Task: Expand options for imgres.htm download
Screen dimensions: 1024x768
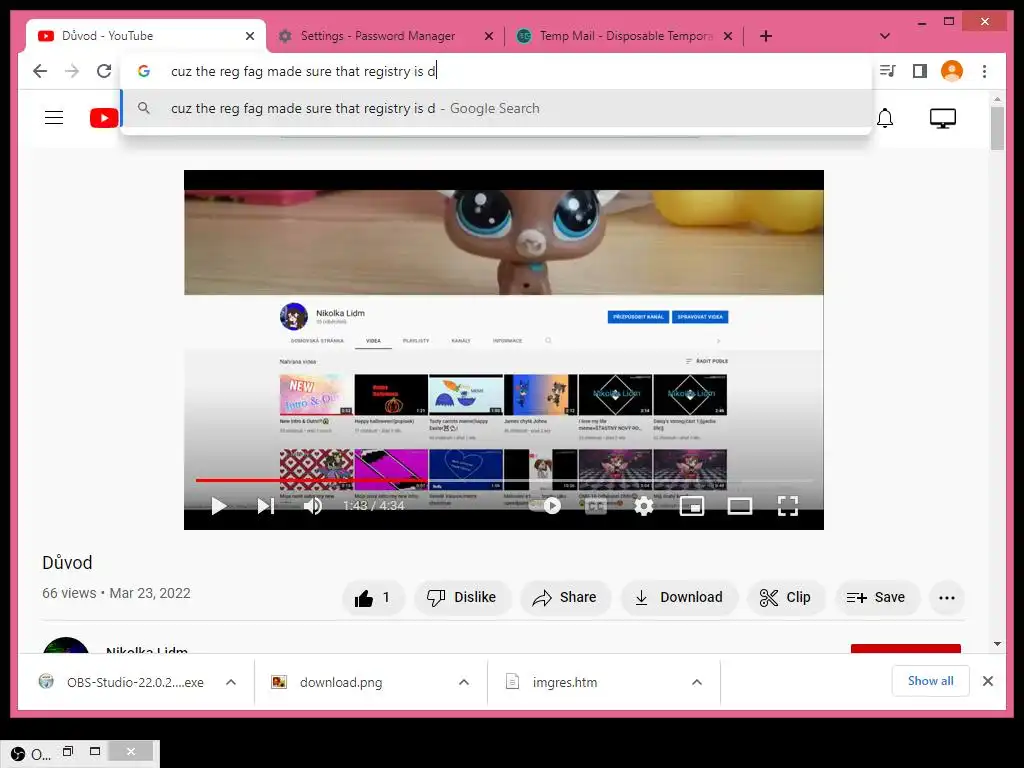Action: 697,682
